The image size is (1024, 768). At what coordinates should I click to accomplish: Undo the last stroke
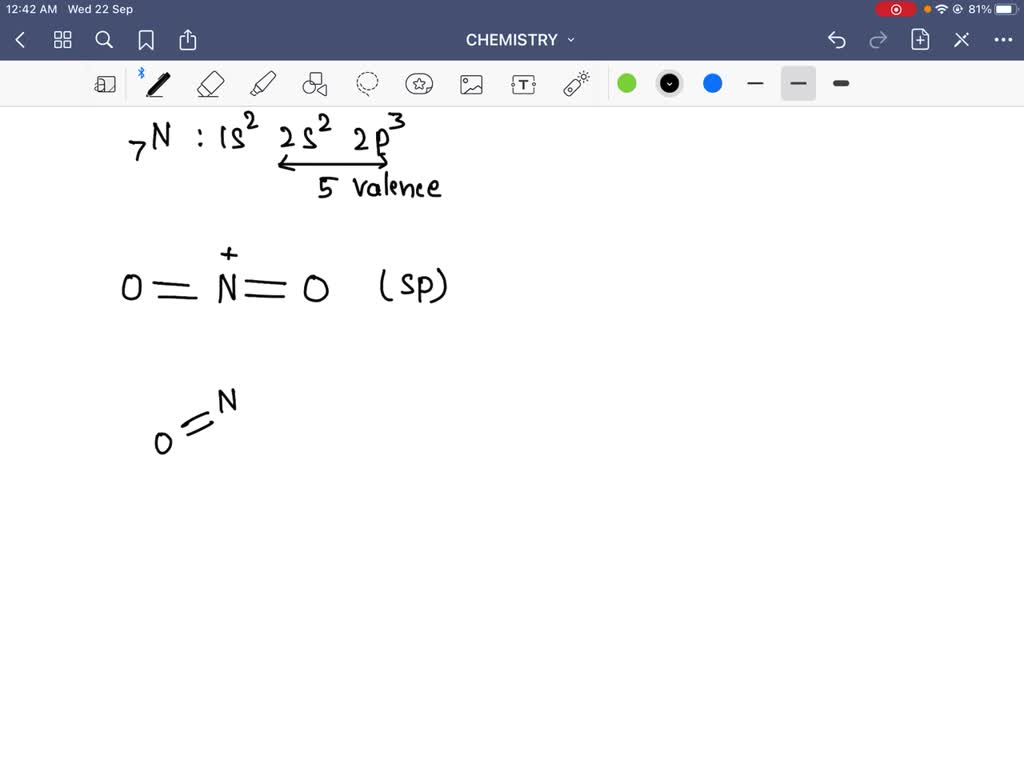tap(837, 40)
